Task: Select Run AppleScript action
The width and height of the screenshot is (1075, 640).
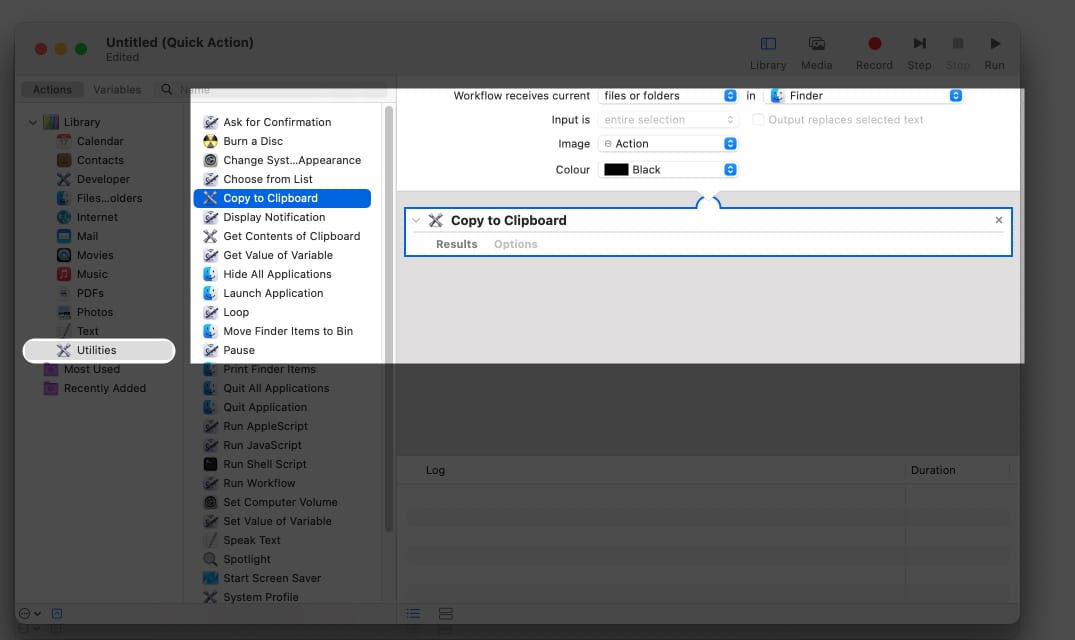Action: pyautogui.click(x=265, y=426)
